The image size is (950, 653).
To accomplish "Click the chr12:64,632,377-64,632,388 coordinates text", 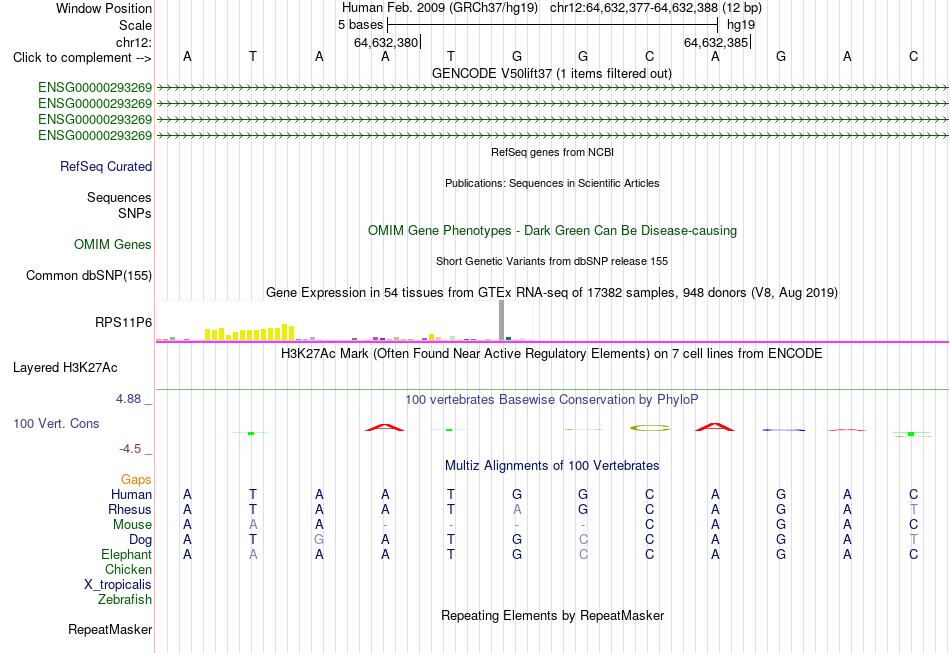I will click(634, 8).
